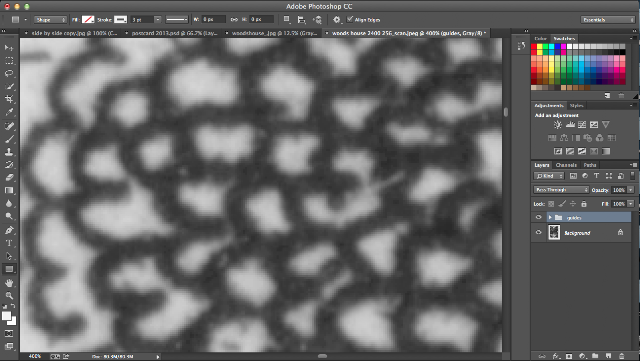Select the Pen tool

(9, 230)
